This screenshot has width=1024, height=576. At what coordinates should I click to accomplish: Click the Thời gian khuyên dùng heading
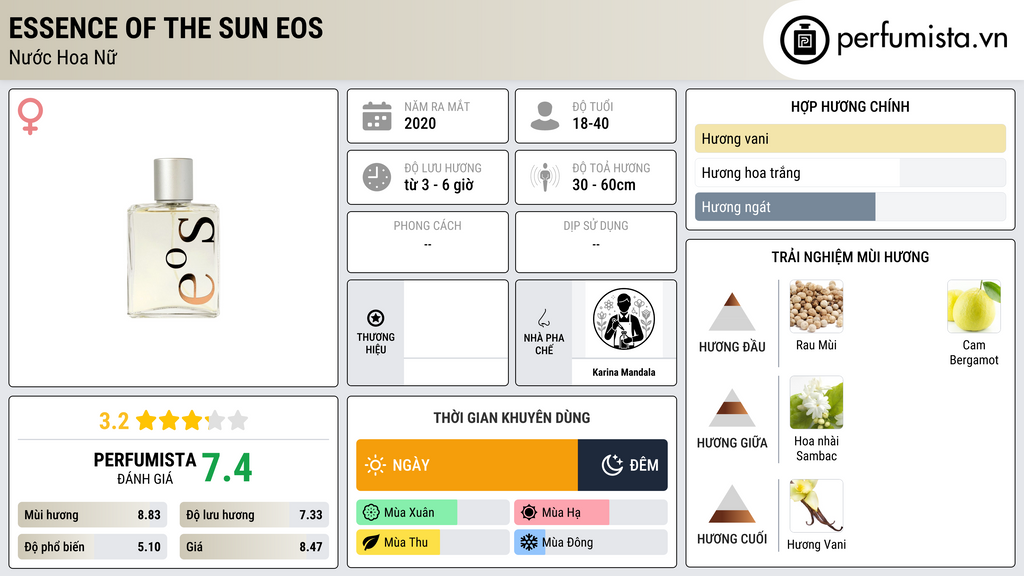(511, 418)
